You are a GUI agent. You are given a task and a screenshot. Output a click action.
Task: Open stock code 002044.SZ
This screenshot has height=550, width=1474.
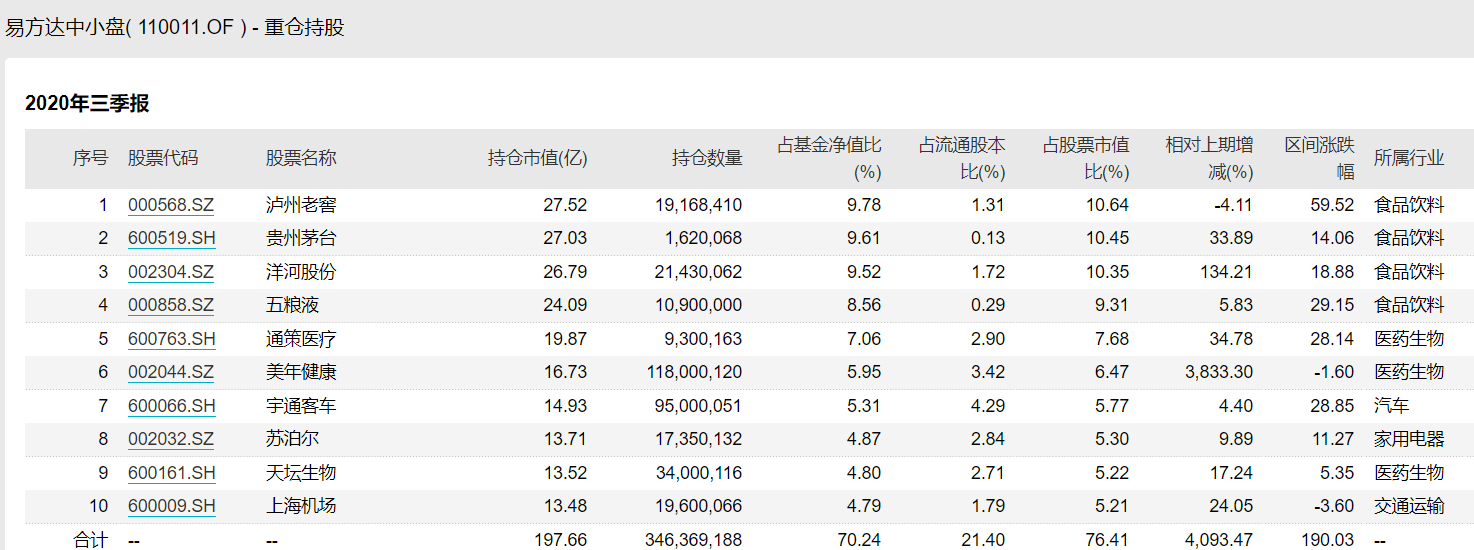click(x=171, y=372)
